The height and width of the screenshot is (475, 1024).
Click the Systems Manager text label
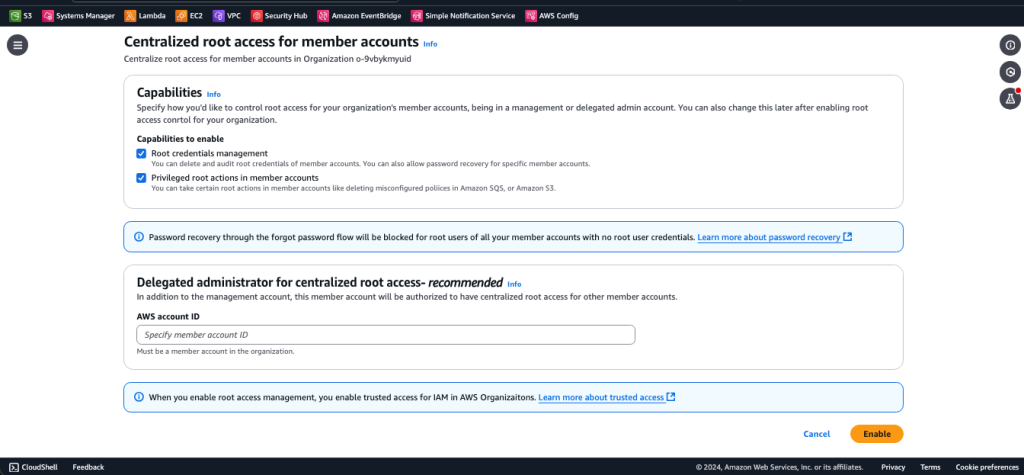[86, 16]
